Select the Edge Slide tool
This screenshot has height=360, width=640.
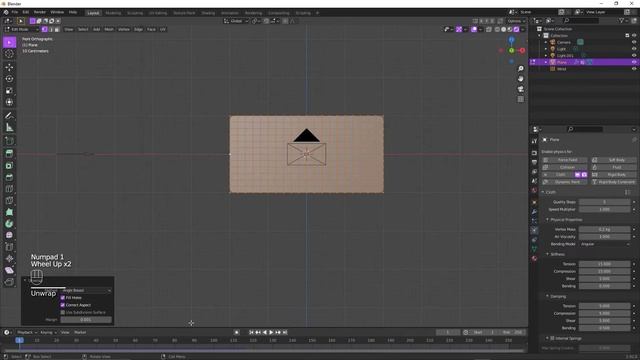(x=9, y=247)
